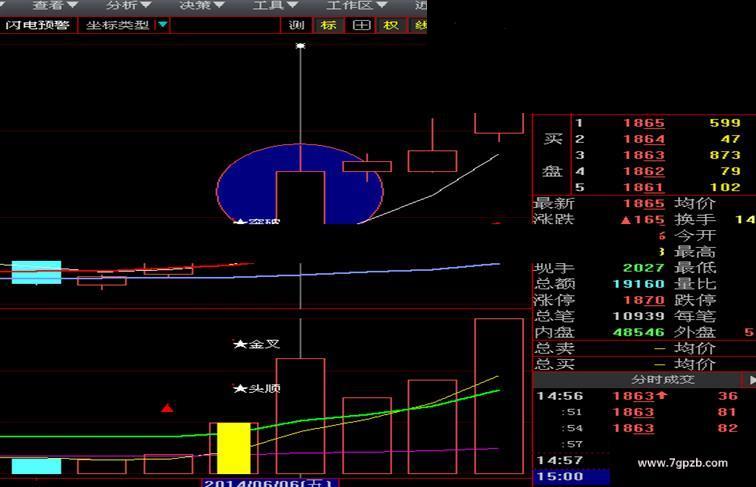Viewport: 756px width, 487px height.
Task: Click the ★金叉 signal label
Action: click(x=256, y=344)
